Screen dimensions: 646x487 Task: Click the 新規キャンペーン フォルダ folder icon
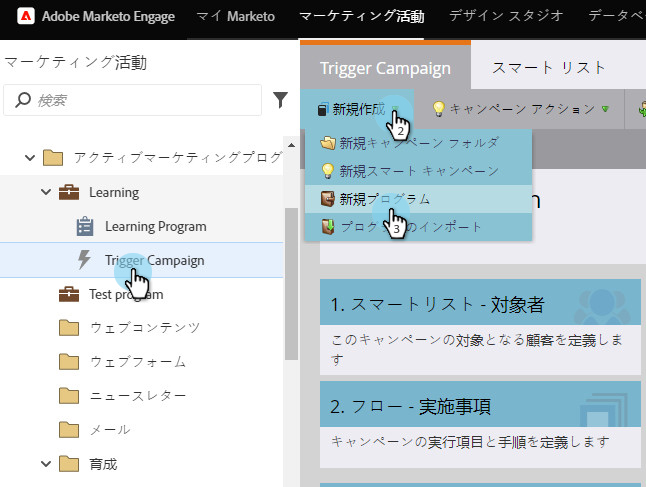328,143
